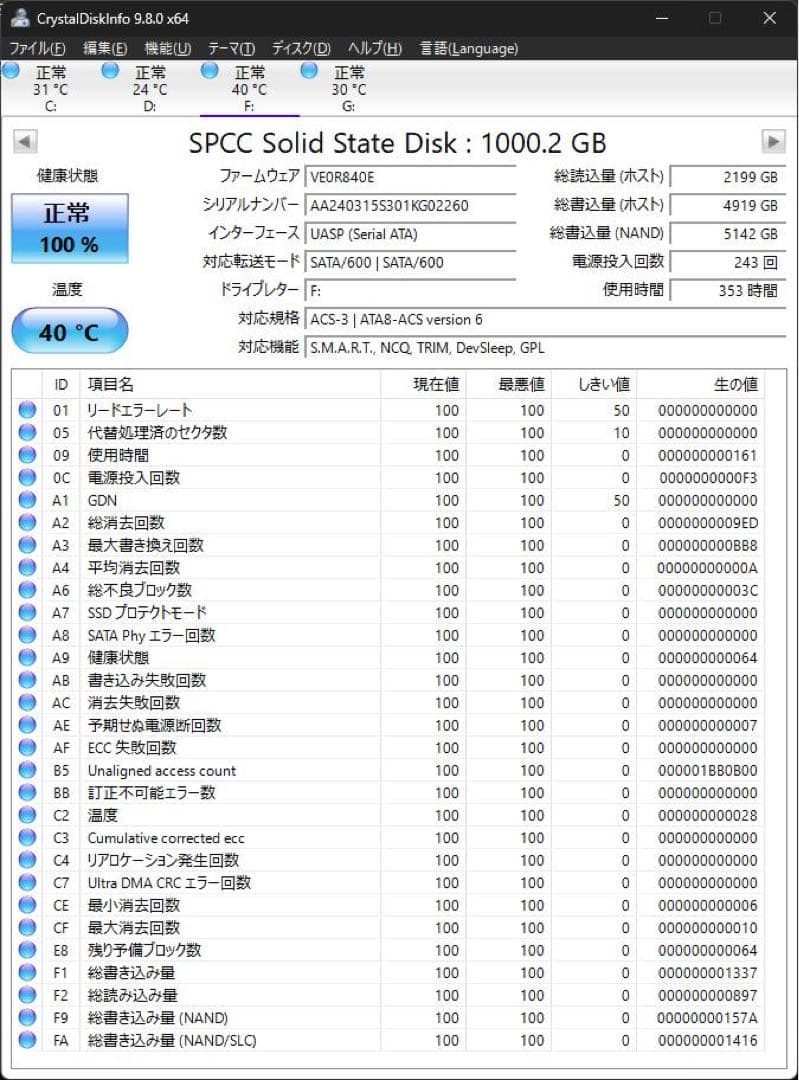Click status icon for 消去失敗回数 row
Image resolution: width=799 pixels, height=1080 pixels.
(x=28, y=703)
